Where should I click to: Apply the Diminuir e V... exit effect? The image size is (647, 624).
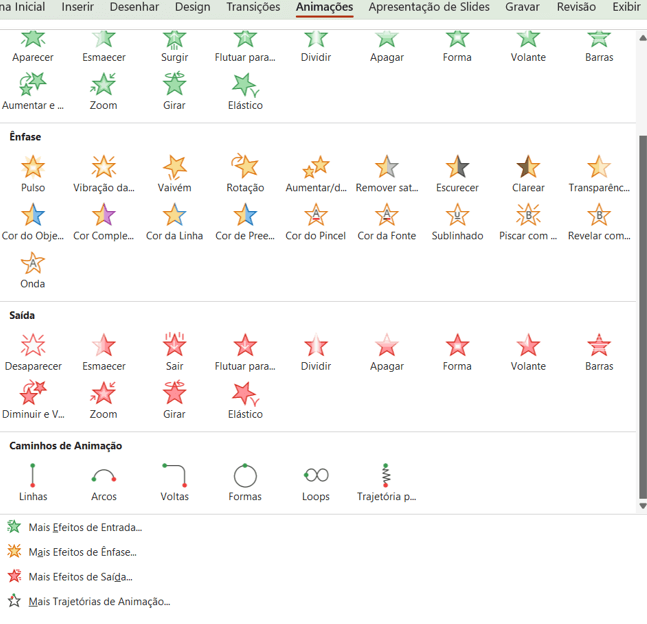33,400
